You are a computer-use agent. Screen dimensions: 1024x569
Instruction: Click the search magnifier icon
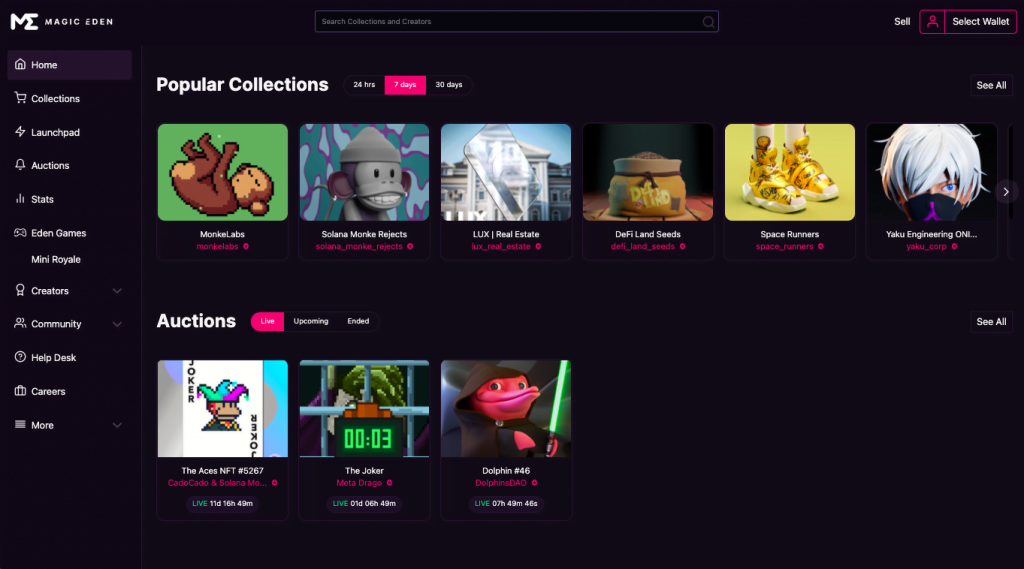click(708, 22)
